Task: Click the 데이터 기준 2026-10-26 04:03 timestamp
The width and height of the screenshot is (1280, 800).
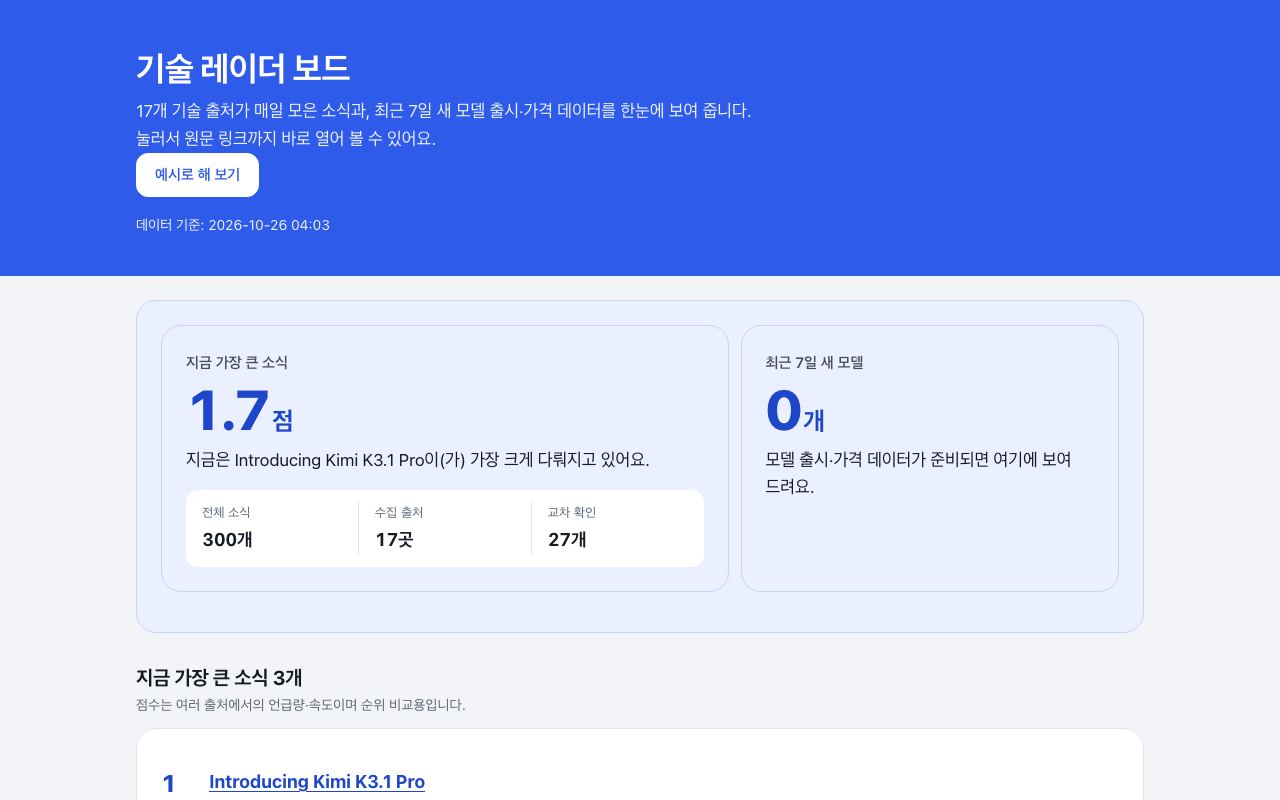Action: click(x=233, y=225)
